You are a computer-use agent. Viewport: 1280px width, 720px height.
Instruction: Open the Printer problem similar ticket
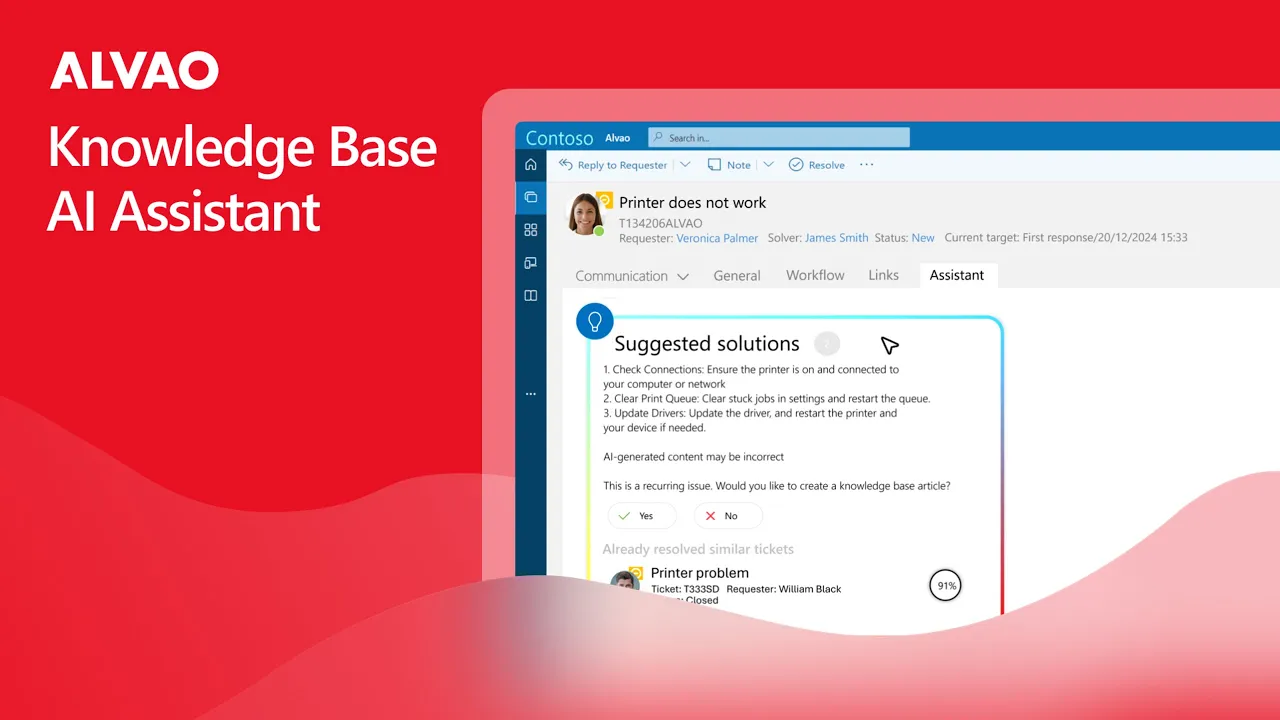pos(699,573)
